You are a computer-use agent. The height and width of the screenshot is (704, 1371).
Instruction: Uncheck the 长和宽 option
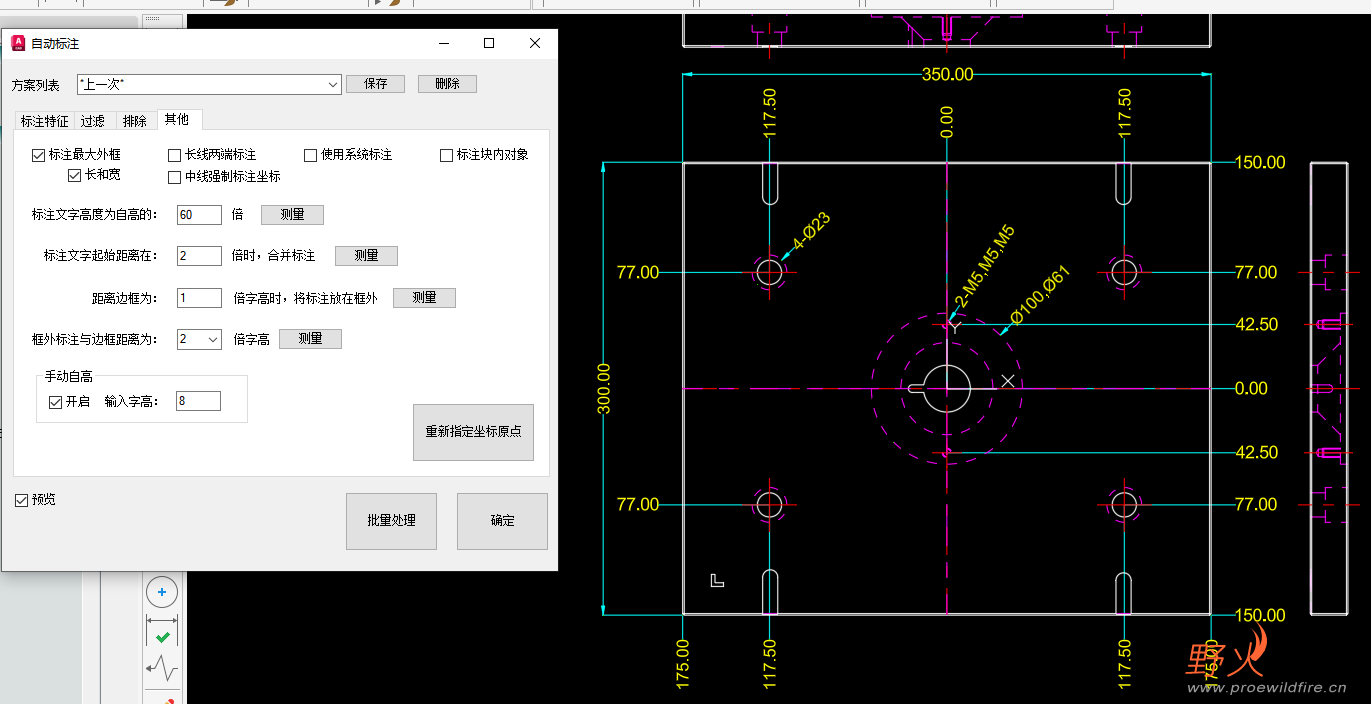94,175
